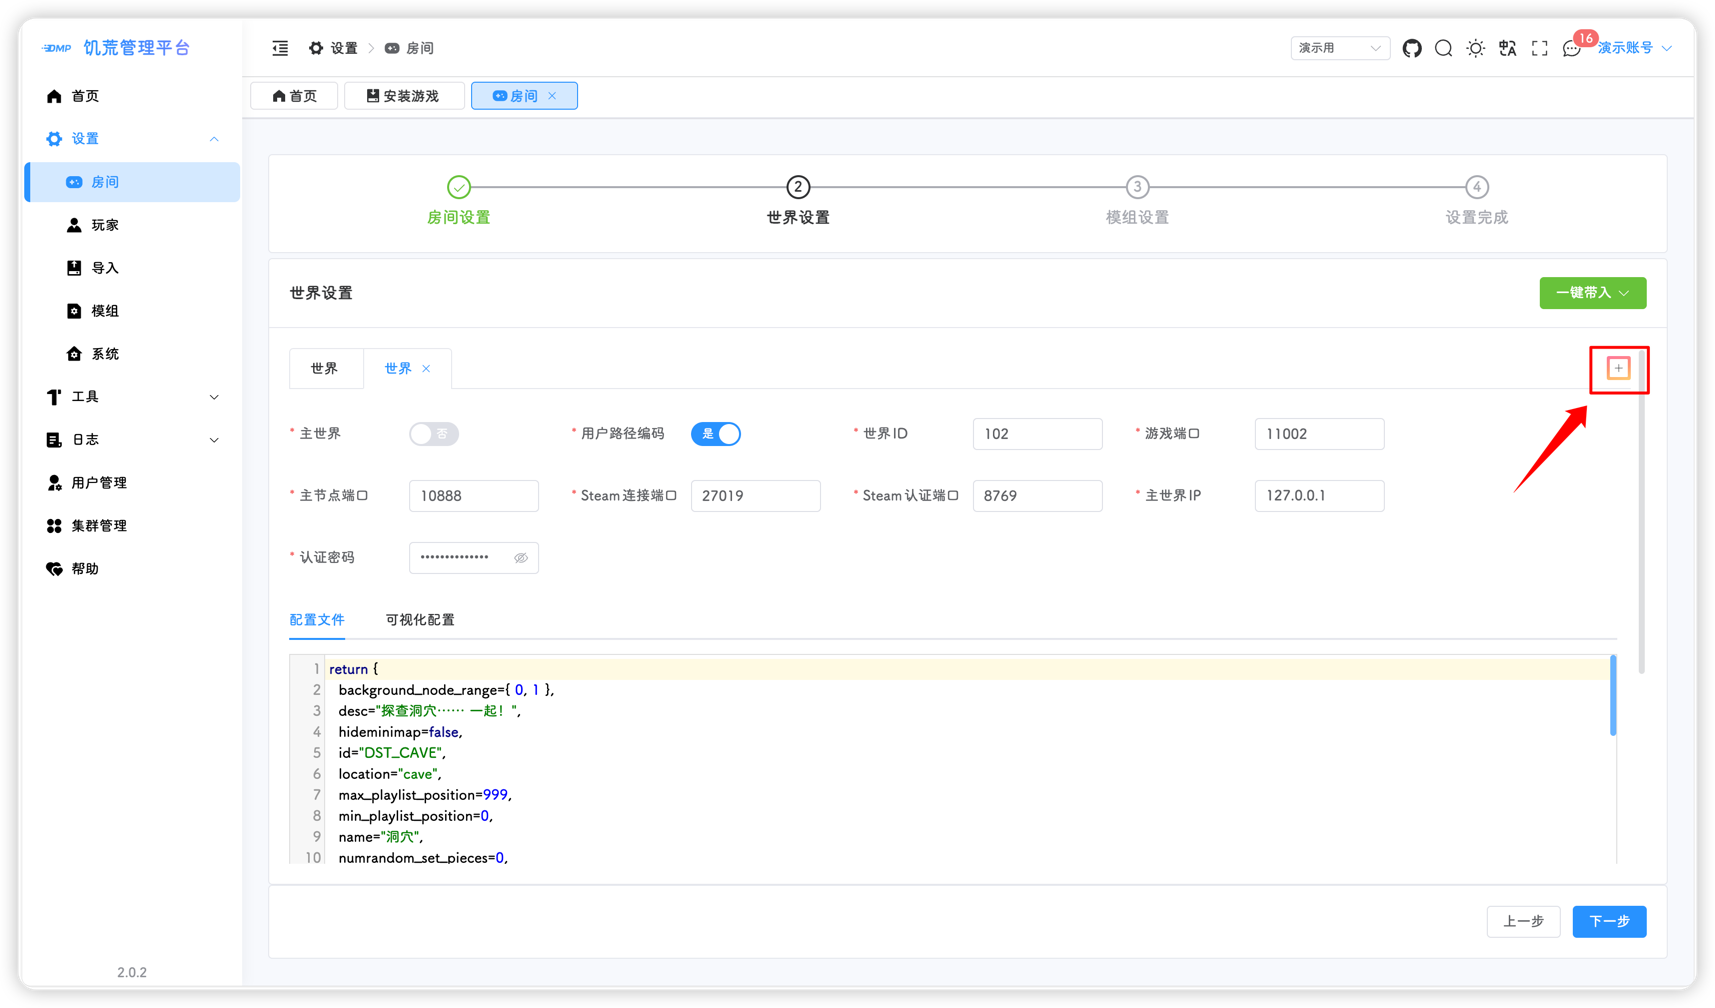Go back with the 上一步 button
Screen dimensions: 1715x1008
pyautogui.click(x=1523, y=921)
